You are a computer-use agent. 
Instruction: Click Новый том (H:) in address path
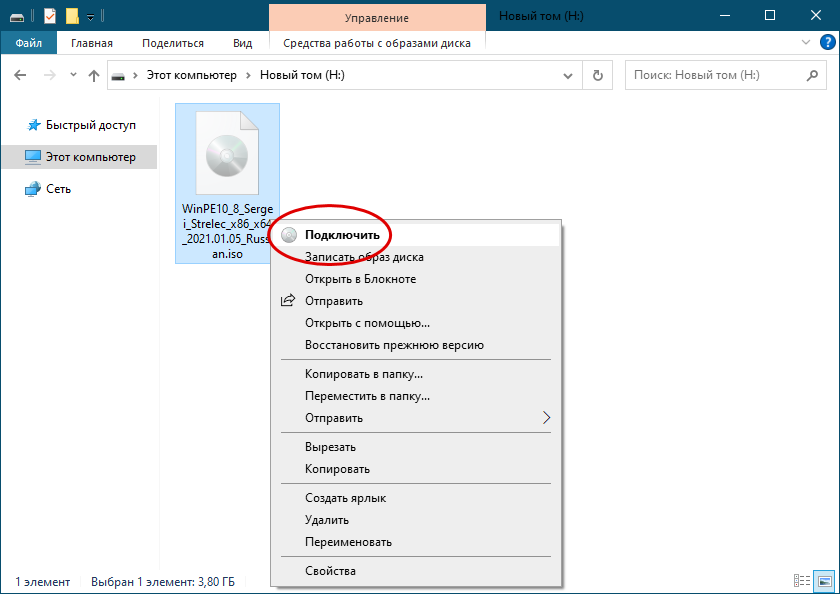pos(302,75)
